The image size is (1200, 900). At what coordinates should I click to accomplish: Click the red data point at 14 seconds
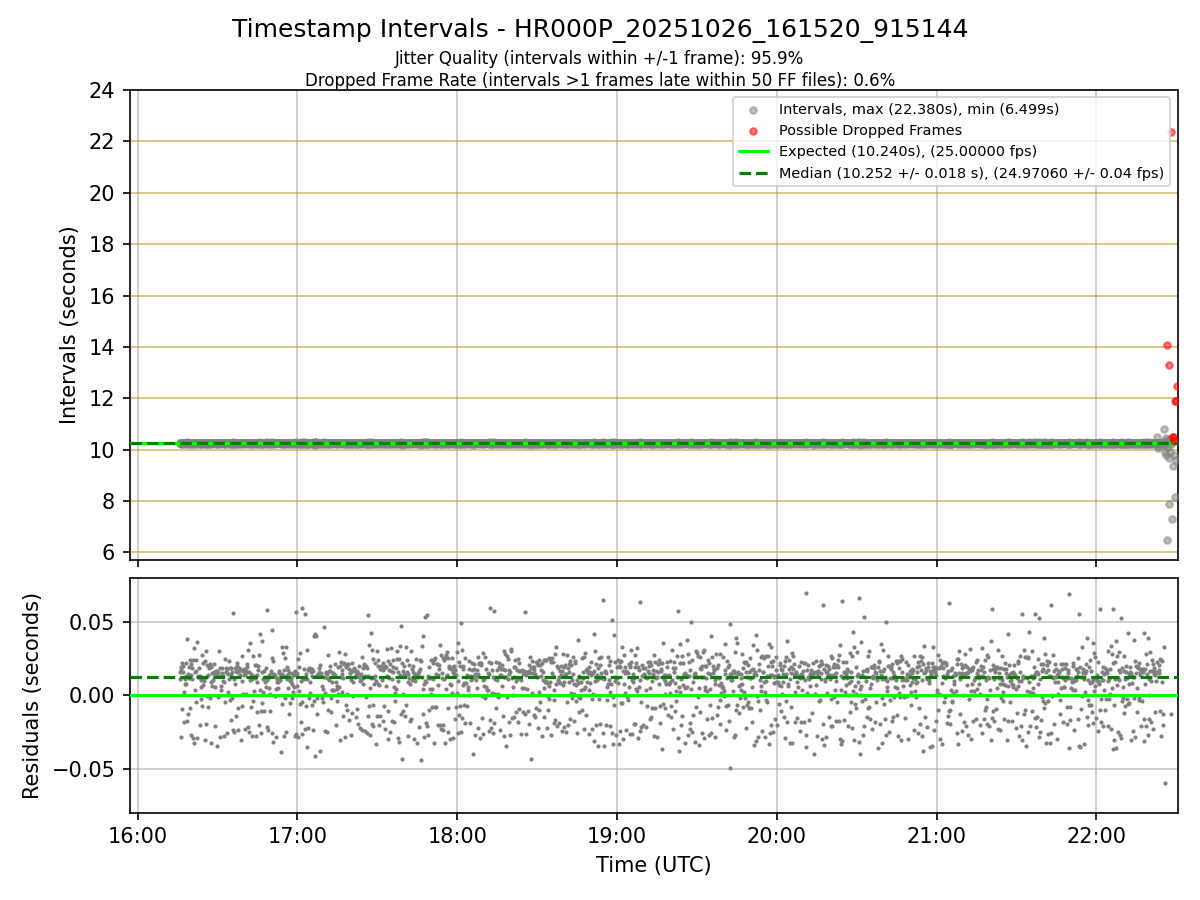click(x=1167, y=345)
